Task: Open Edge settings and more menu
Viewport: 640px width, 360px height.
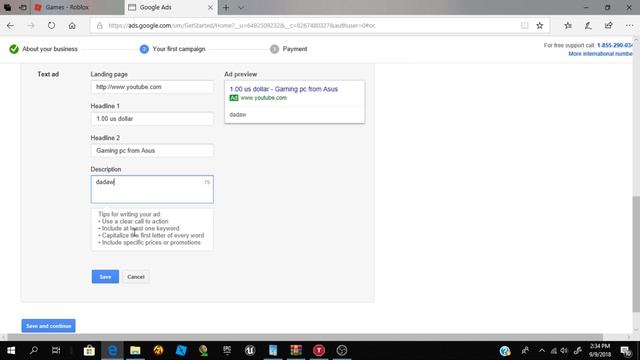Action: point(629,26)
